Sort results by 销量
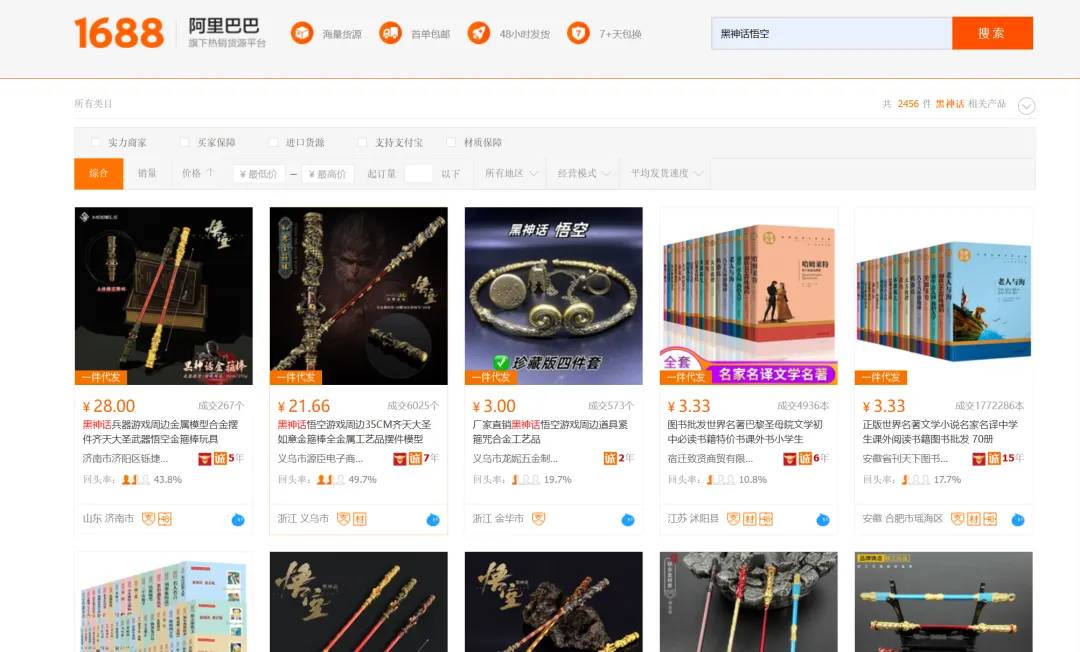This screenshot has width=1080, height=652. [147, 173]
